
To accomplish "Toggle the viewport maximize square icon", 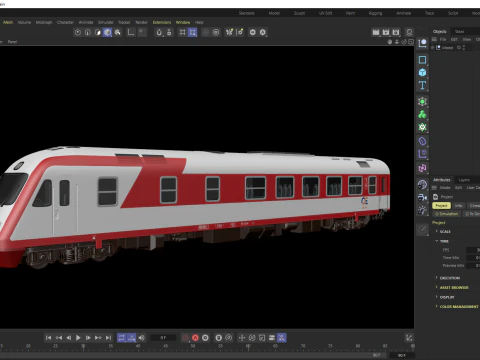I will [411, 42].
